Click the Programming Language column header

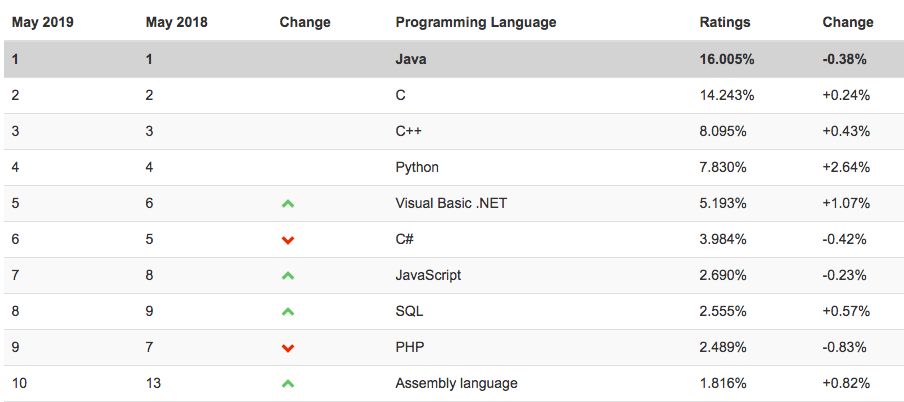tap(475, 22)
